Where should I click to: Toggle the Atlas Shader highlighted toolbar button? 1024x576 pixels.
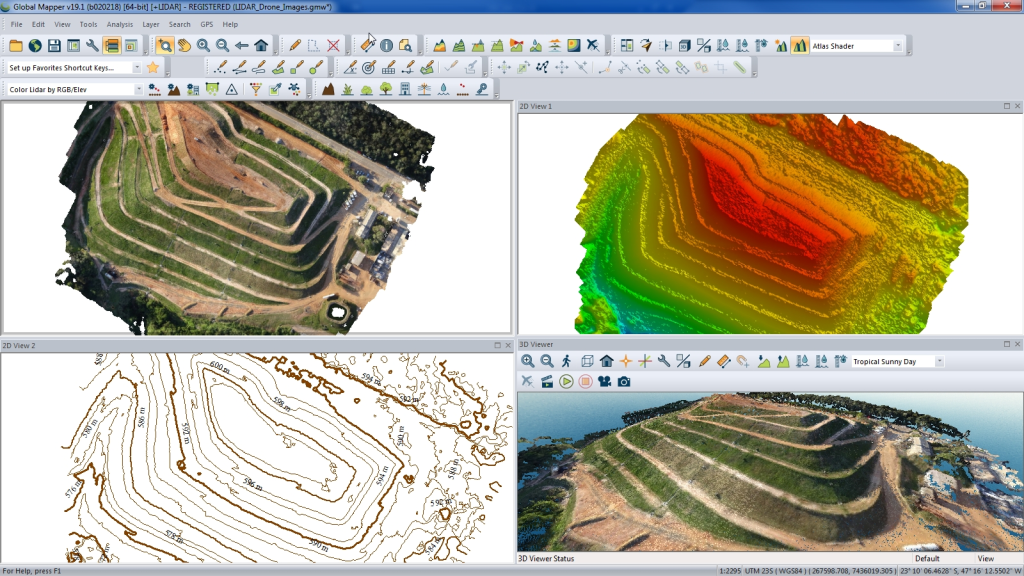pos(800,45)
